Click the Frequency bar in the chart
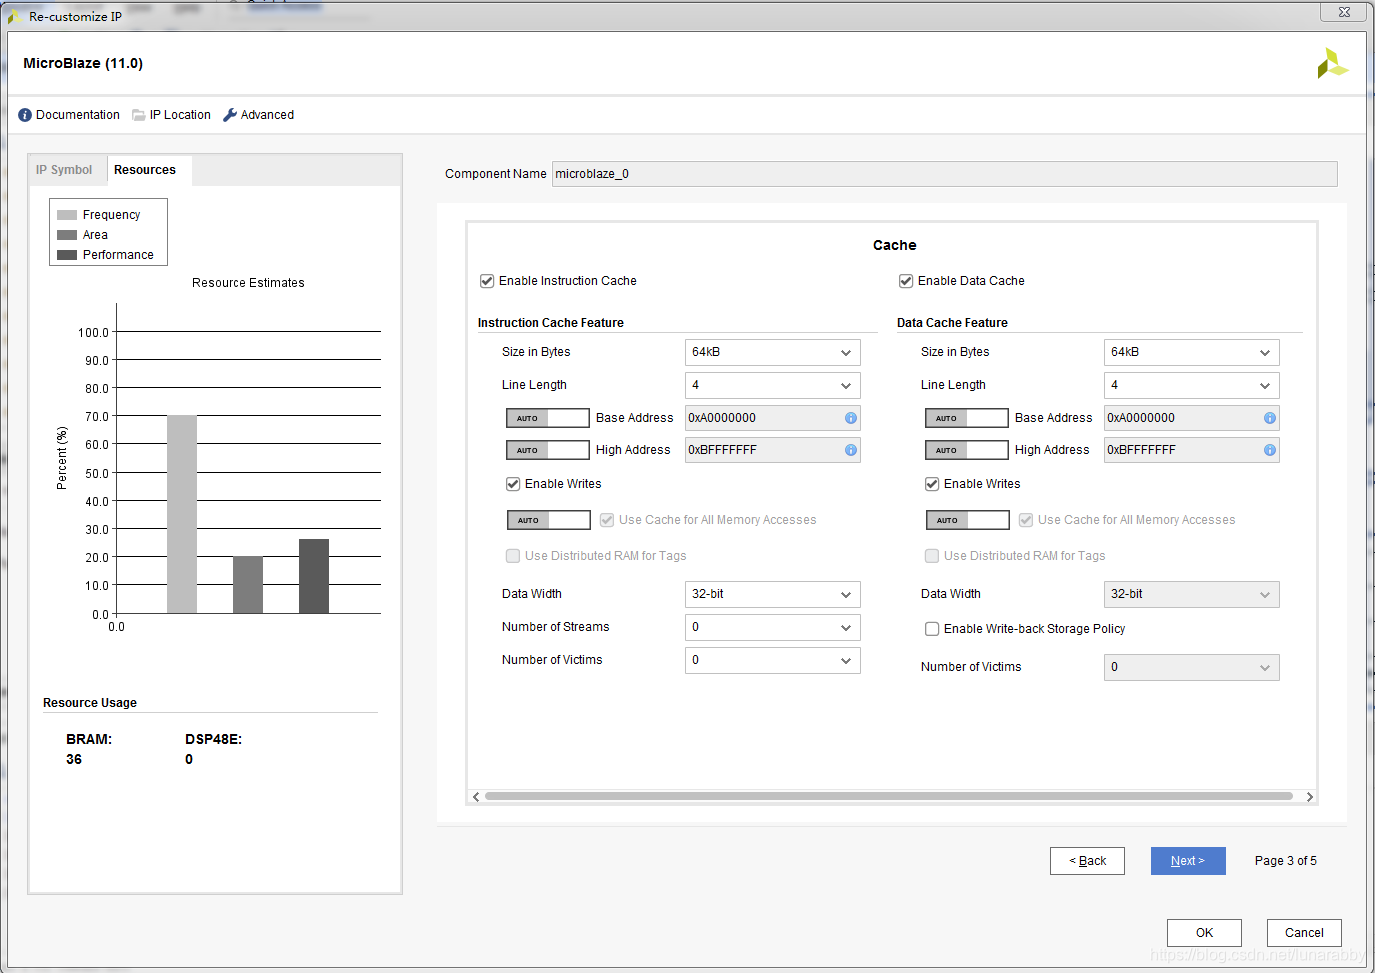 [182, 514]
